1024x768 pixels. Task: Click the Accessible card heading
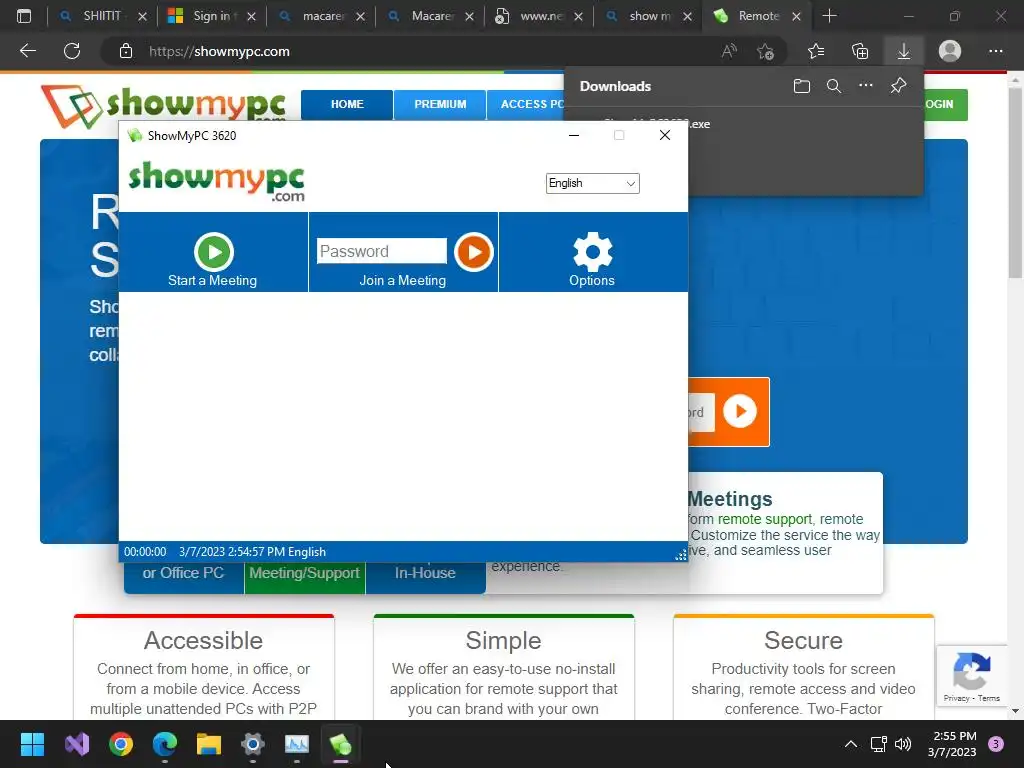(203, 641)
